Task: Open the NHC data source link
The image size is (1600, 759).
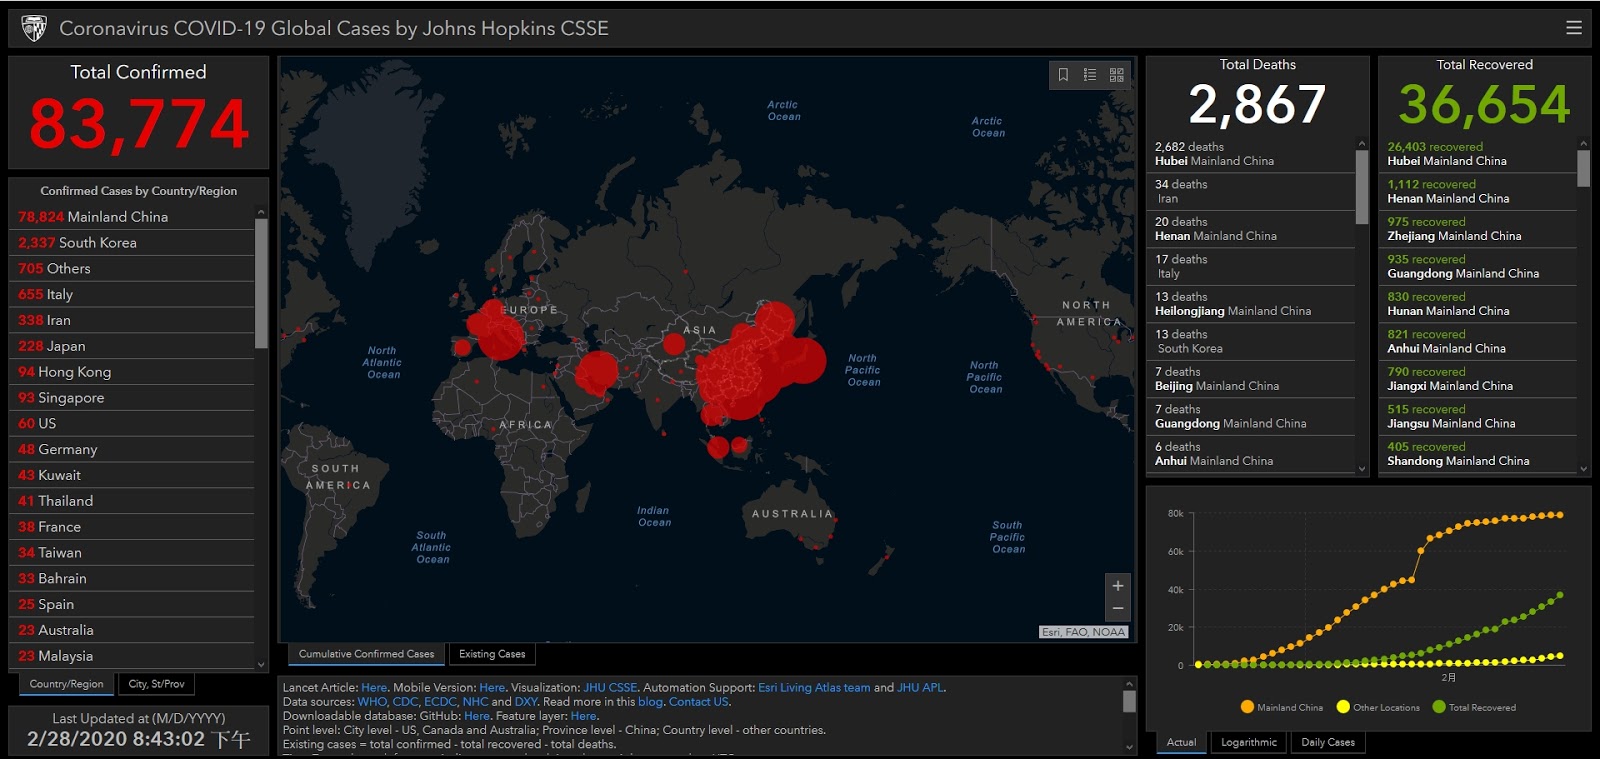Action: [x=475, y=702]
